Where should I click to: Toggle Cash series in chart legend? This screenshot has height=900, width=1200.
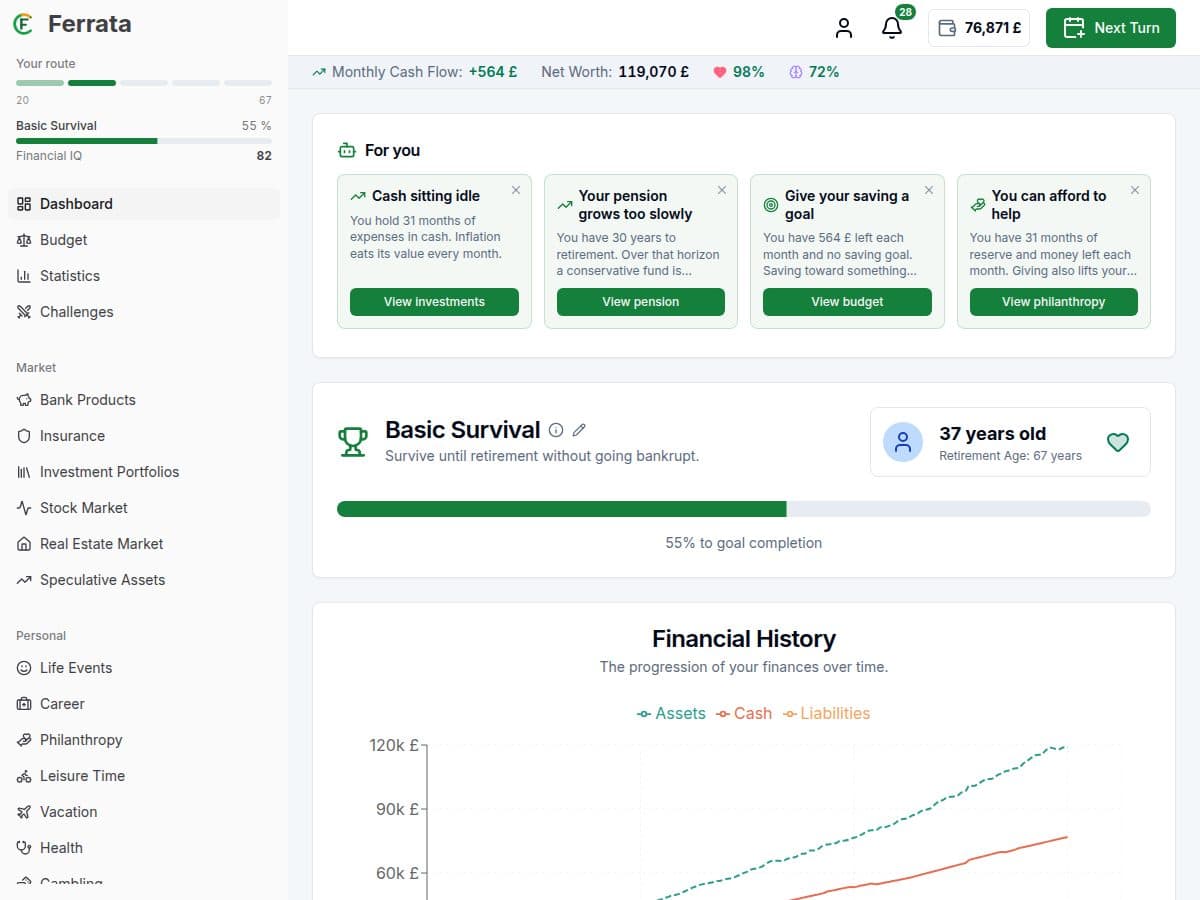744,714
